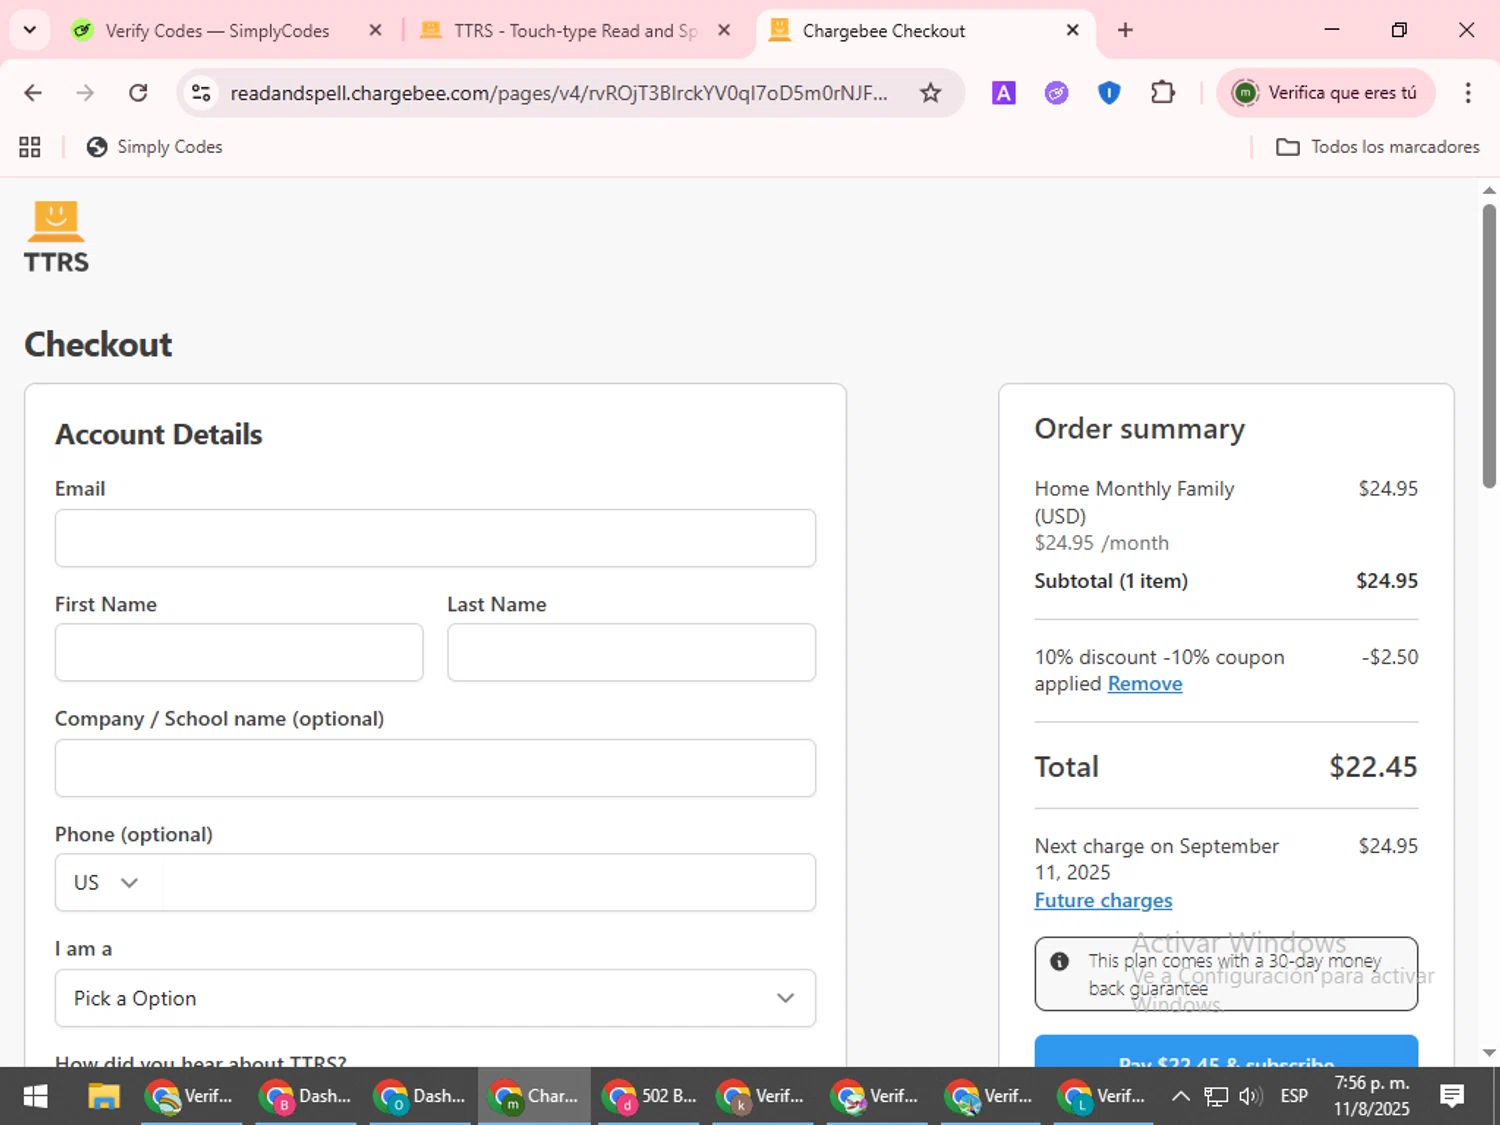Screen dimensions: 1500x1125
Task: Open the Future charges link
Action: coord(1103,900)
